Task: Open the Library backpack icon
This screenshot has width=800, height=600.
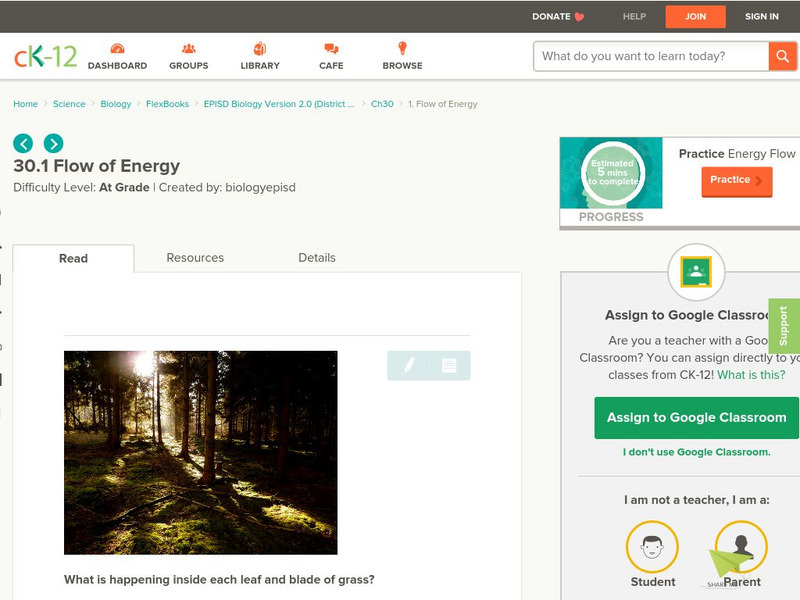Action: (x=260, y=48)
